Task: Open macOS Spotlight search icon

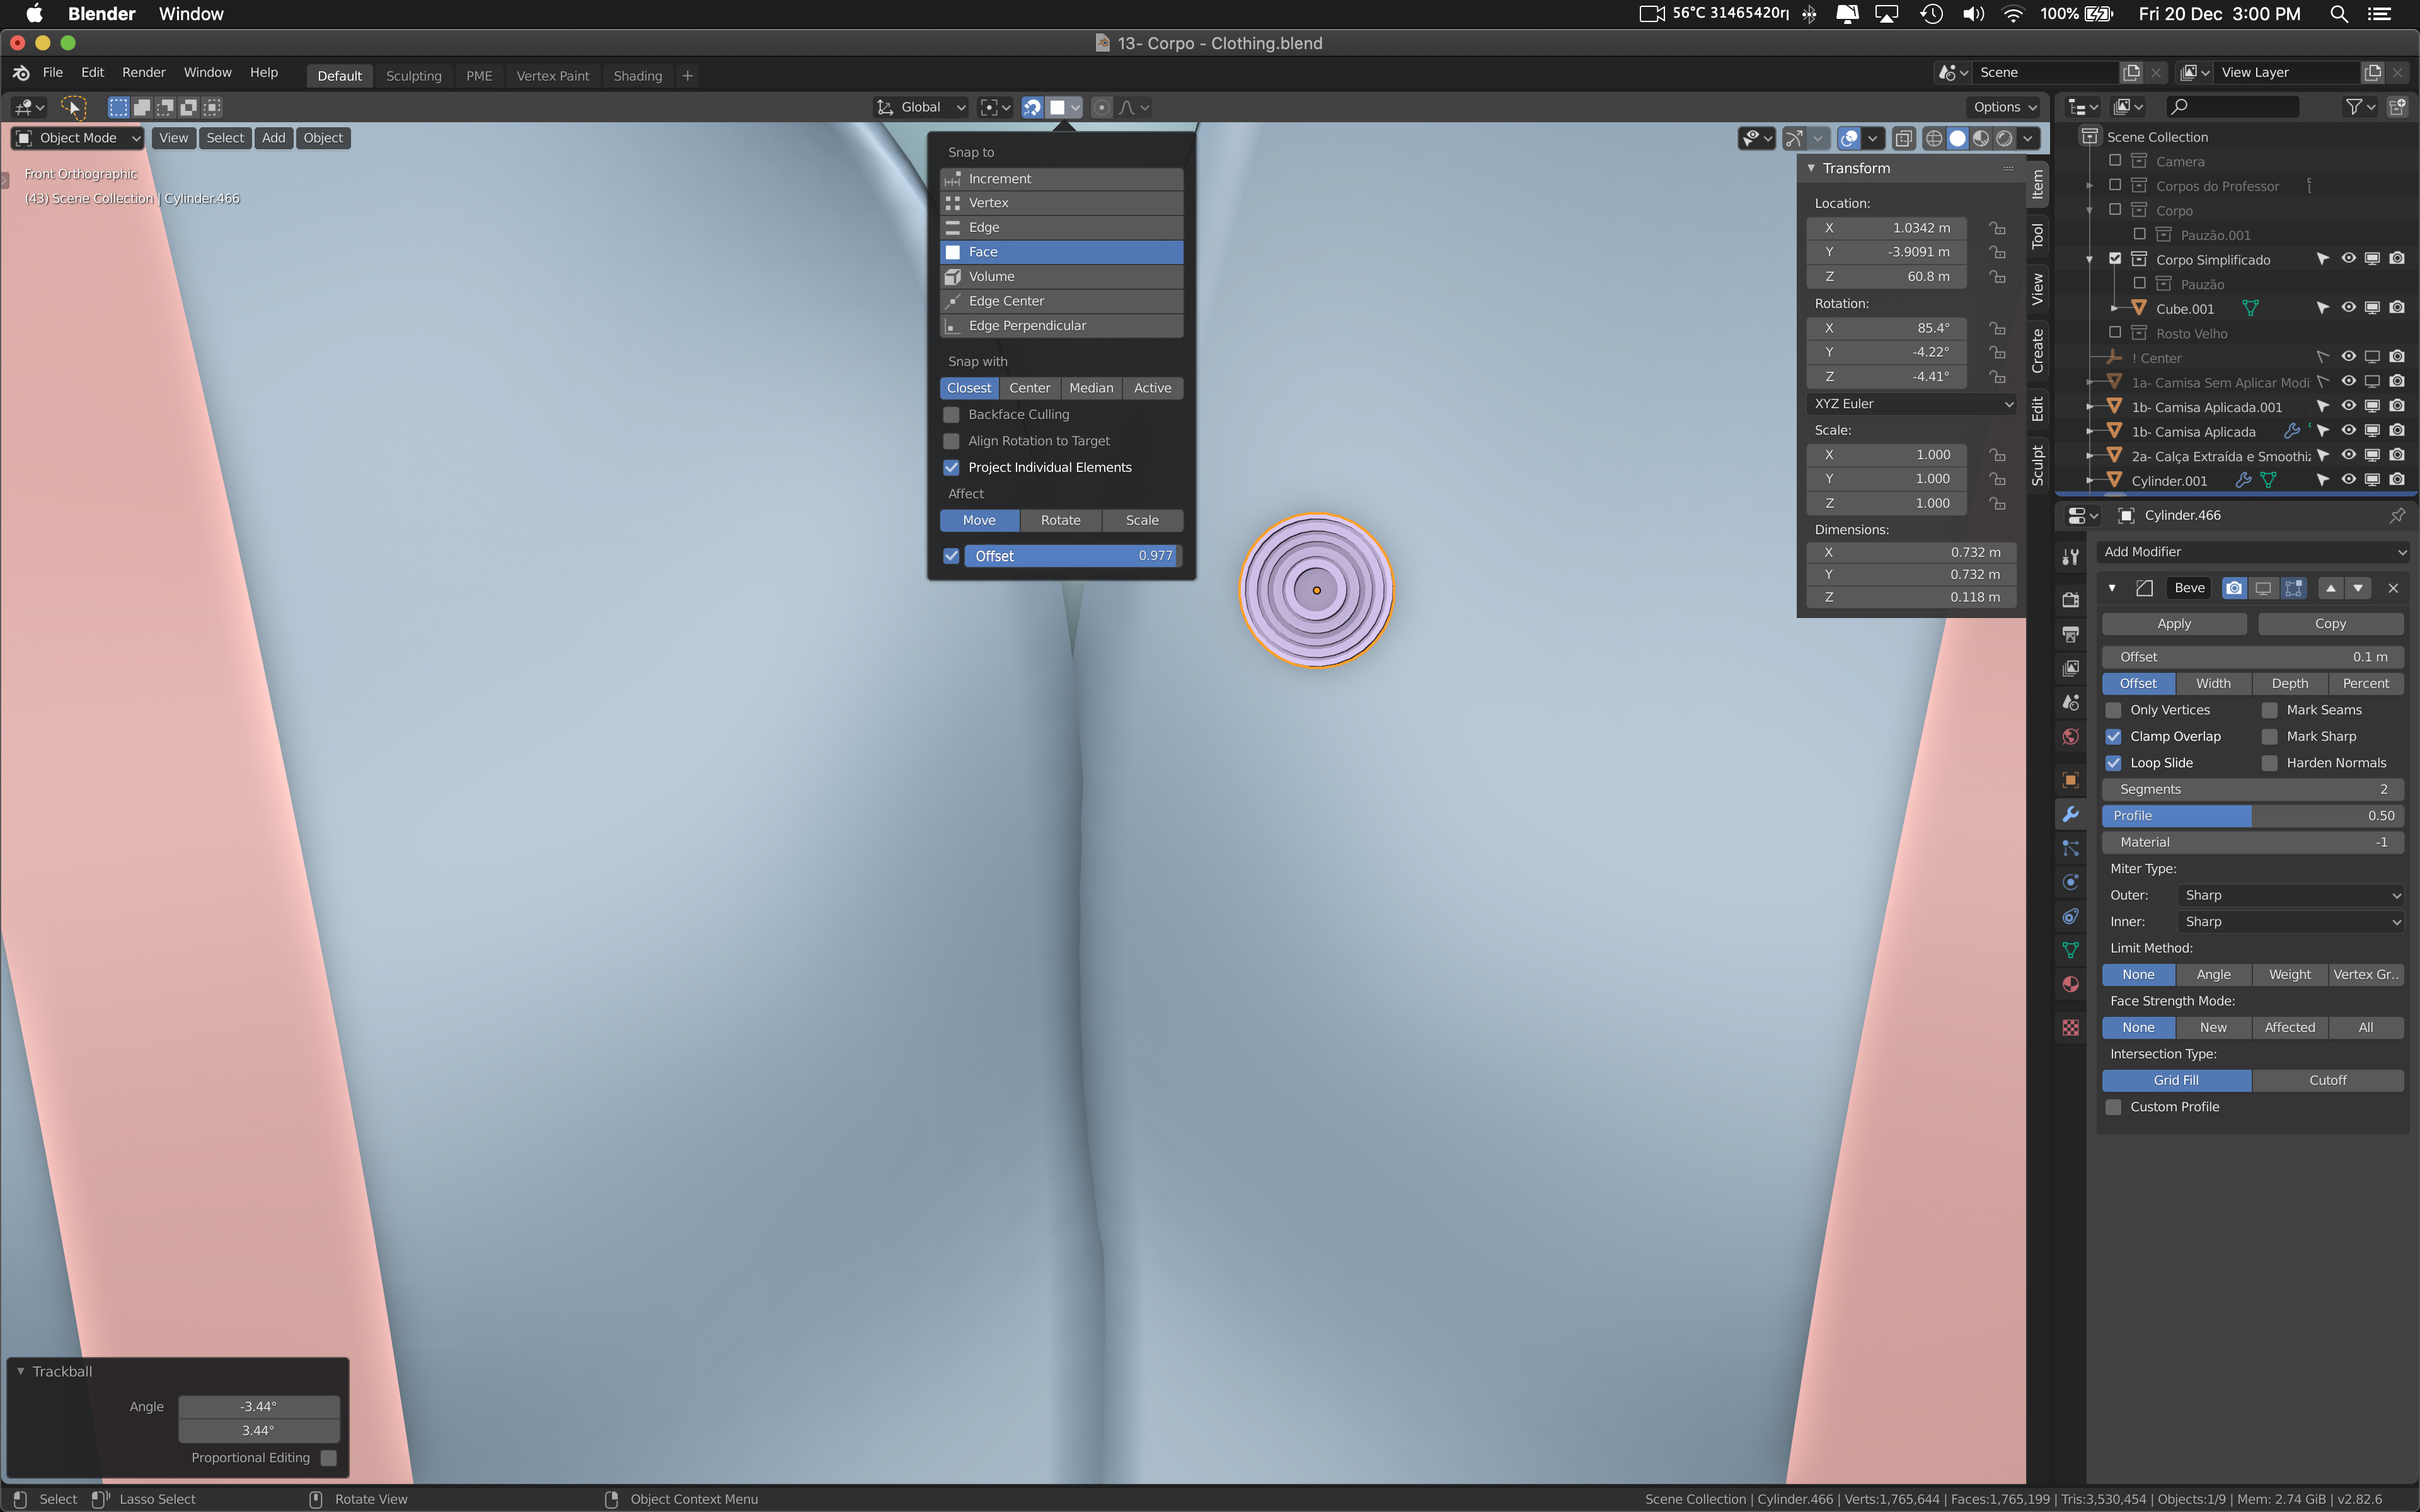Action: pos(2338,14)
